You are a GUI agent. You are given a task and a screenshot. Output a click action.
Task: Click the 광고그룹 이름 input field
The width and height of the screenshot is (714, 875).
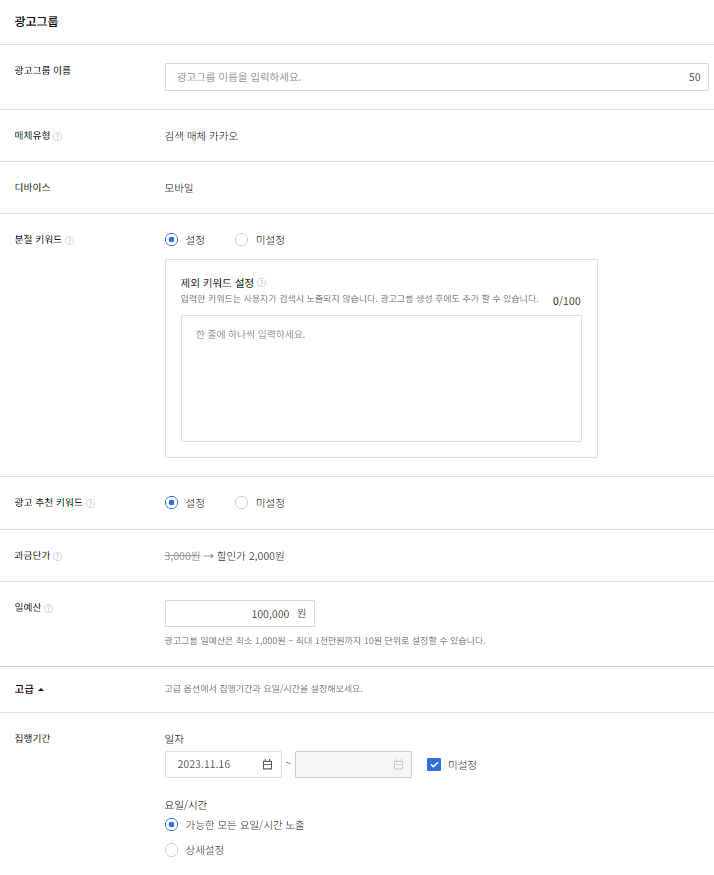425,77
